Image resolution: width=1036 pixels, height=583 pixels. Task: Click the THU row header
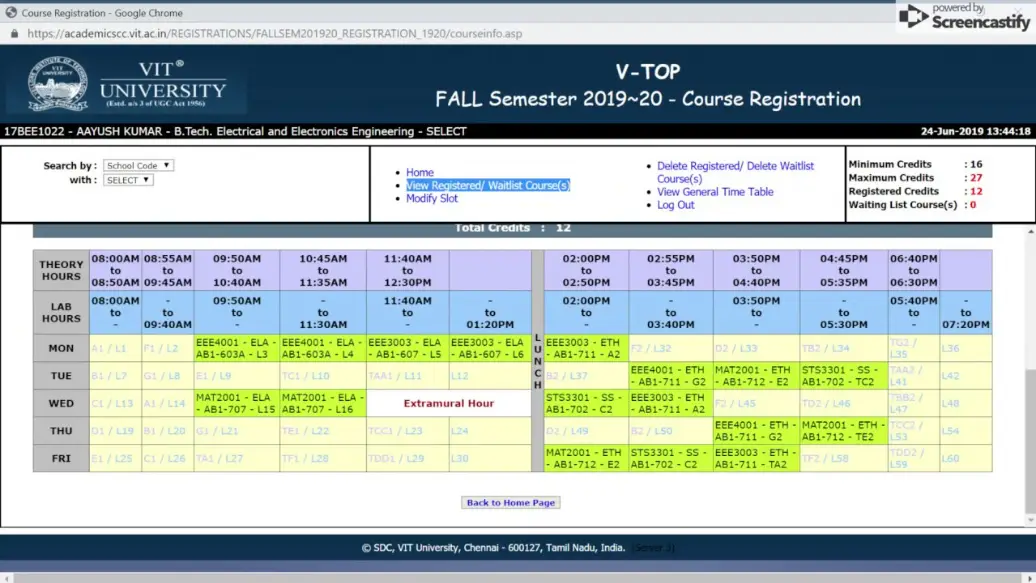61,431
